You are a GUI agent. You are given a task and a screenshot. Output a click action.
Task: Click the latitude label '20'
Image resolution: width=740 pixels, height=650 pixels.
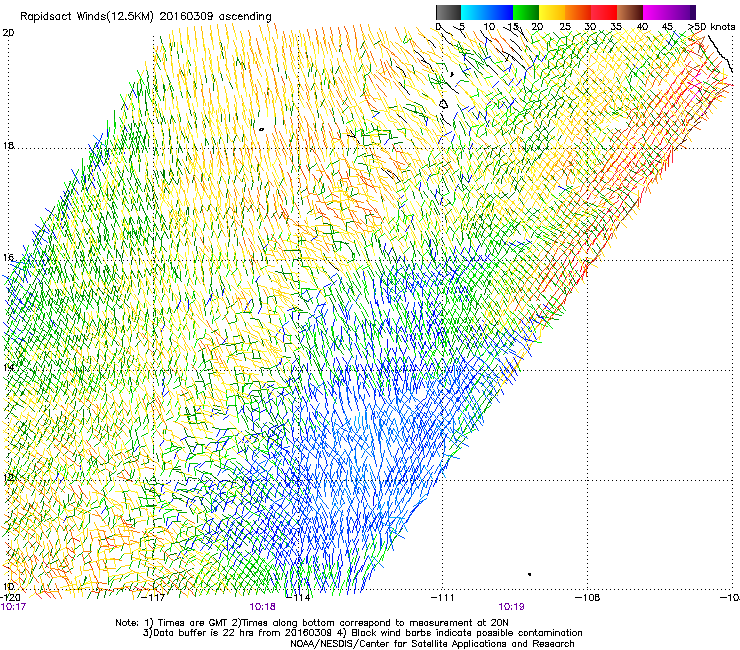tap(8, 33)
